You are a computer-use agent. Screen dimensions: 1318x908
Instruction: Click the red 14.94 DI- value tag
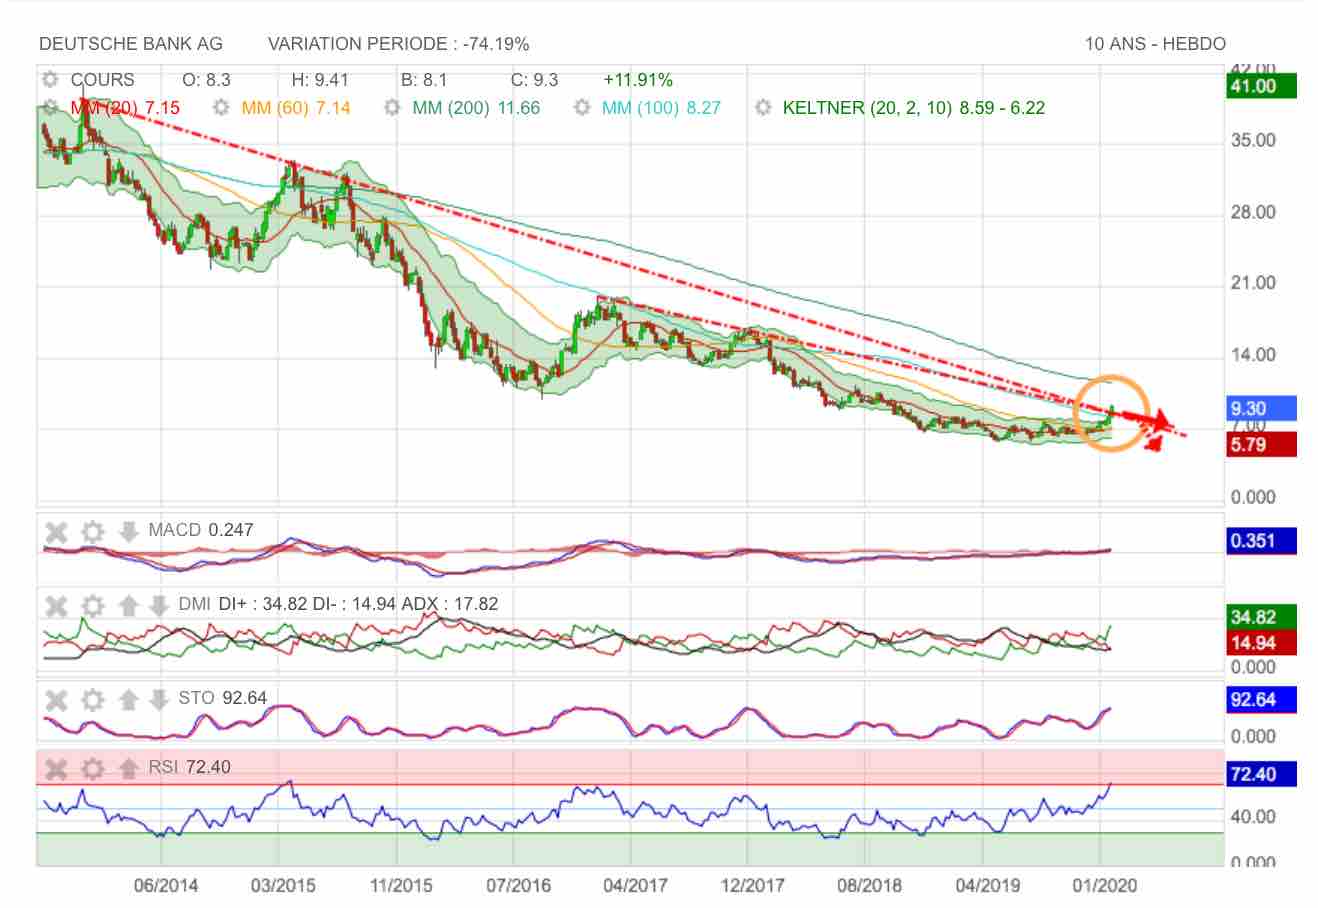(1261, 643)
